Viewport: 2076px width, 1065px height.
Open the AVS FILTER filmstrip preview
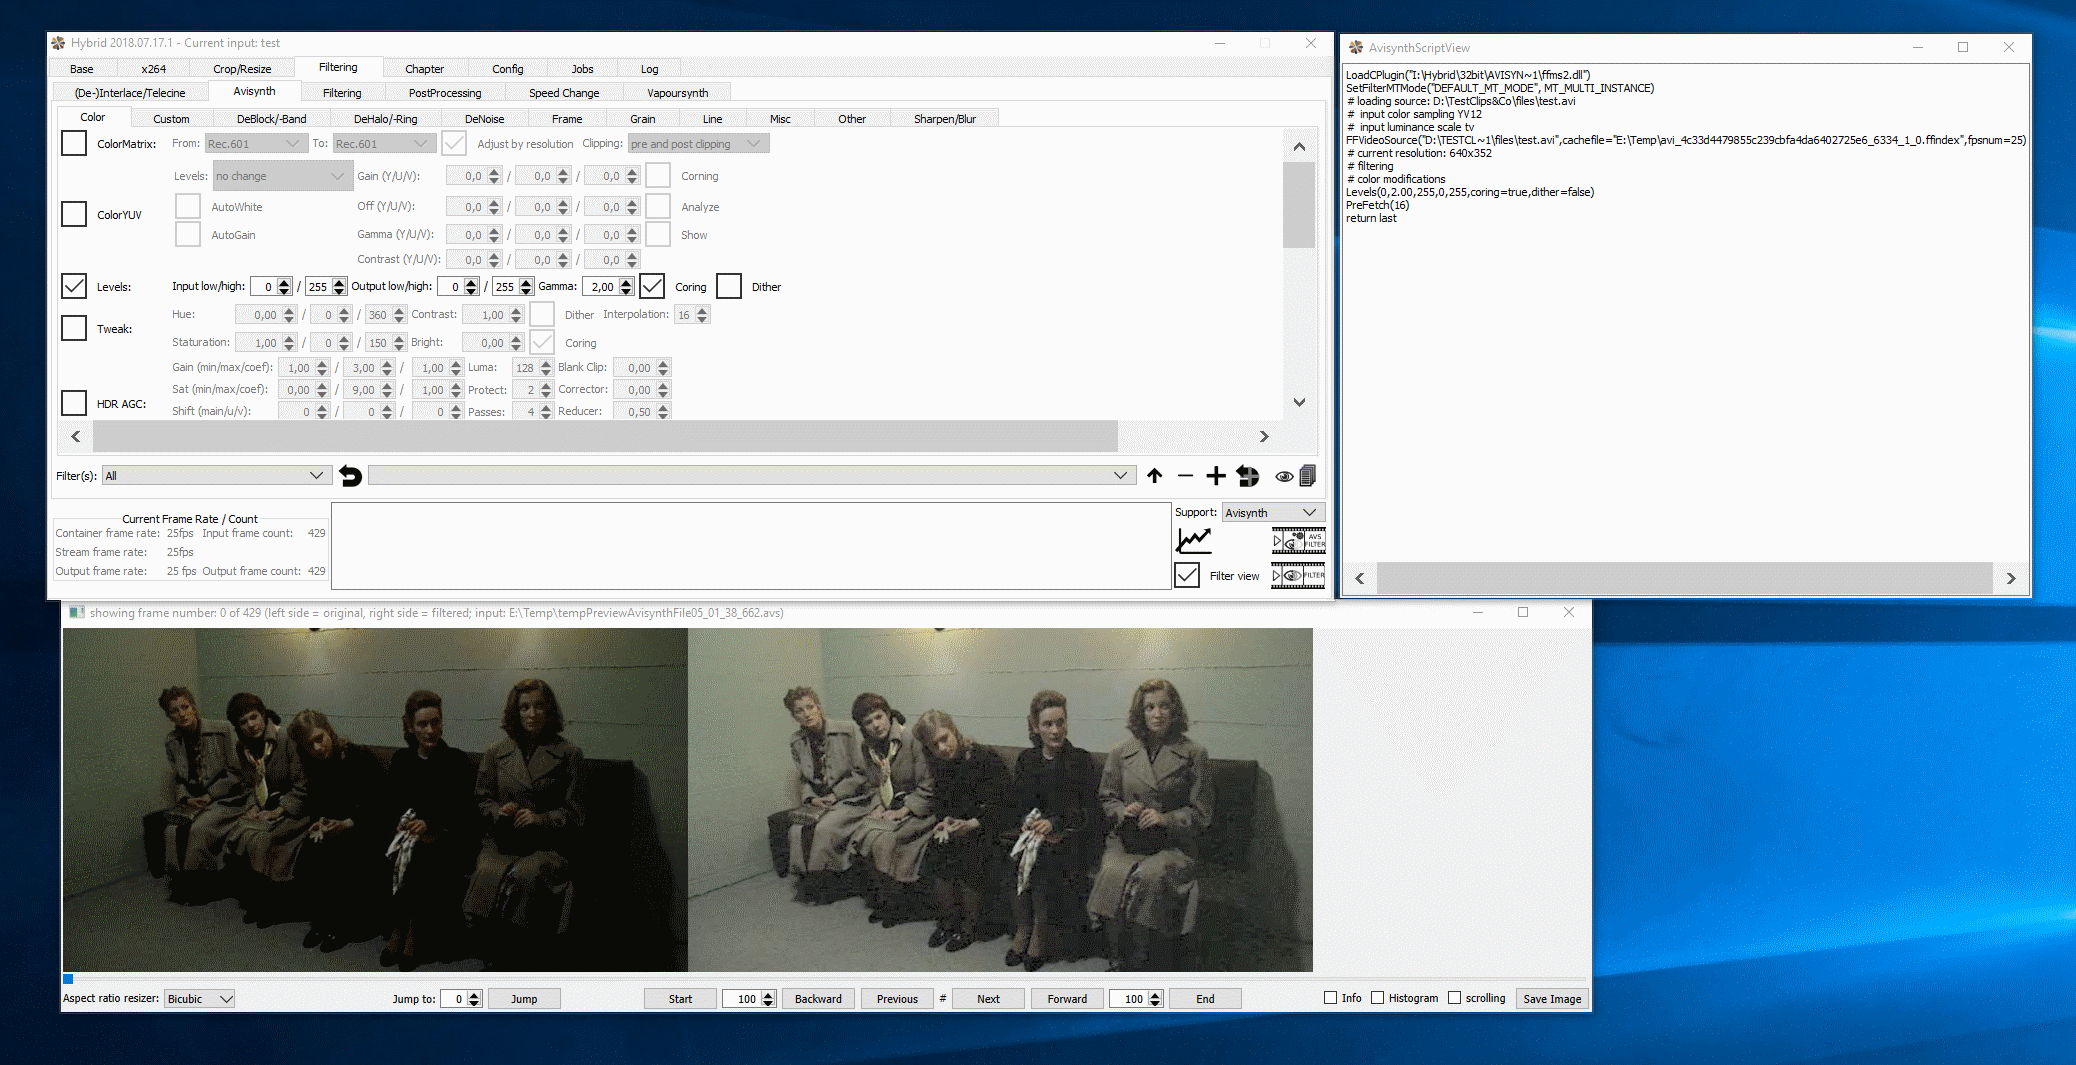[1298, 541]
